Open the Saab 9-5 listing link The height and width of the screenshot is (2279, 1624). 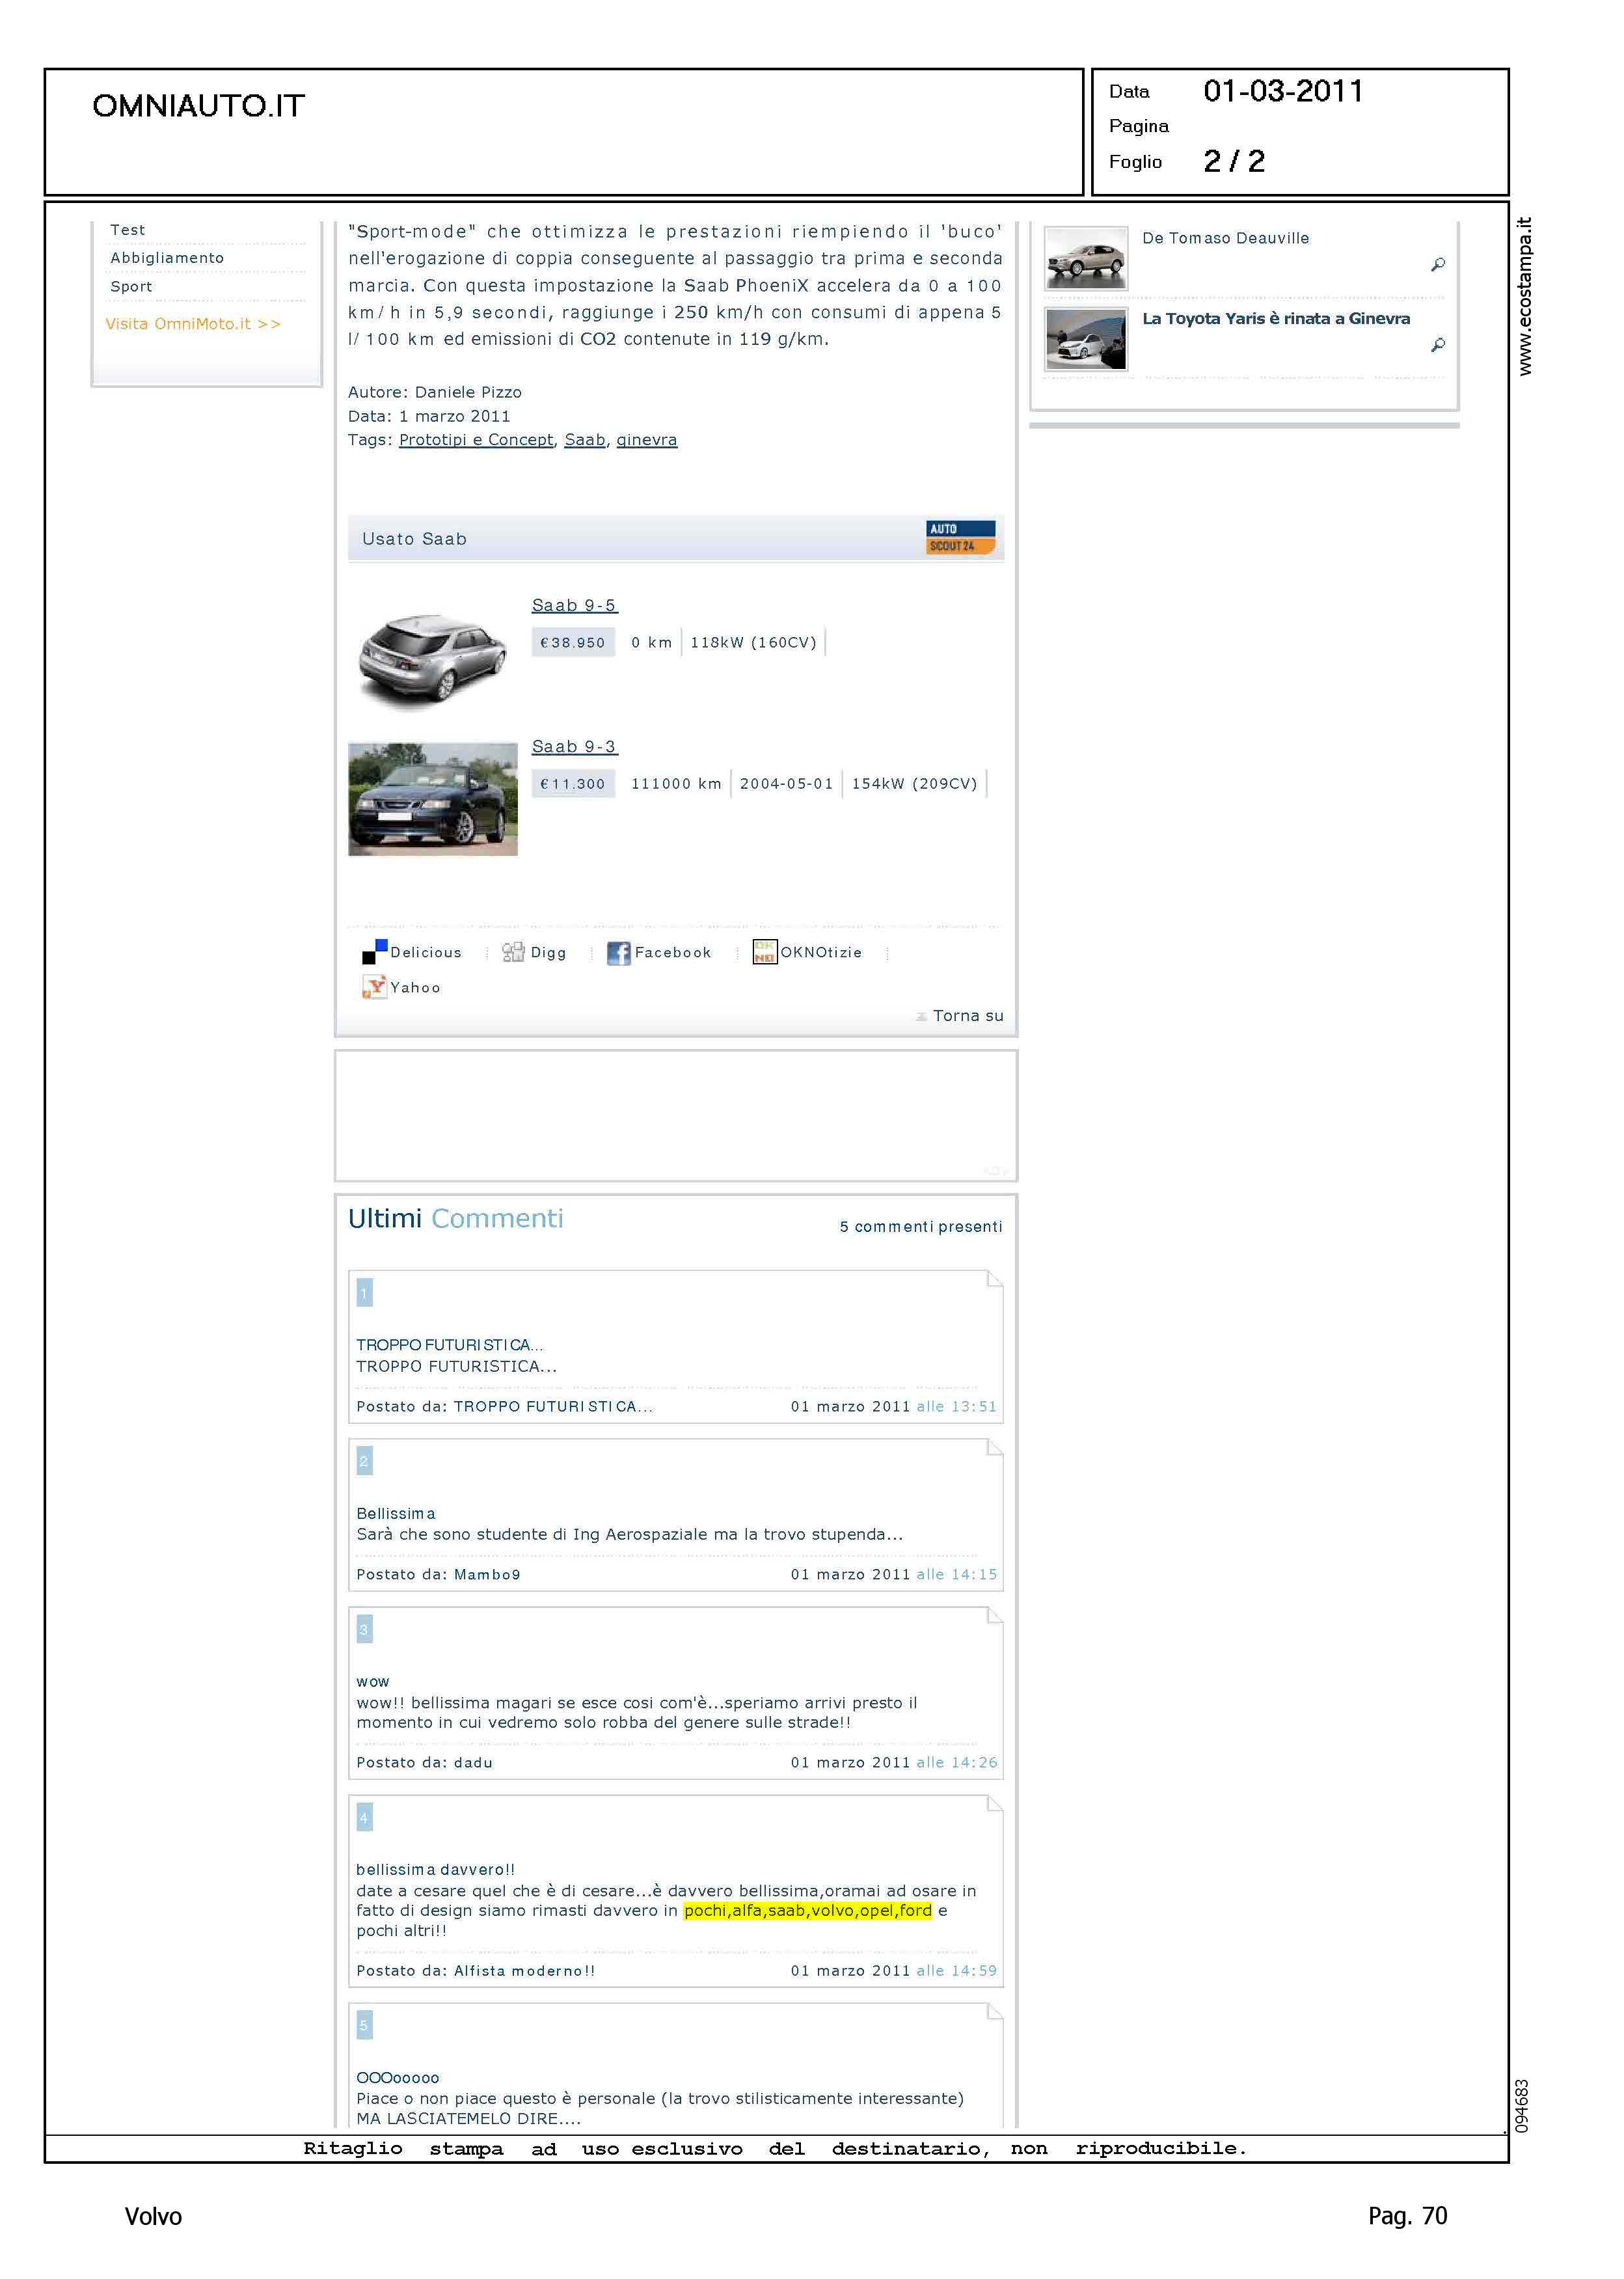click(574, 605)
